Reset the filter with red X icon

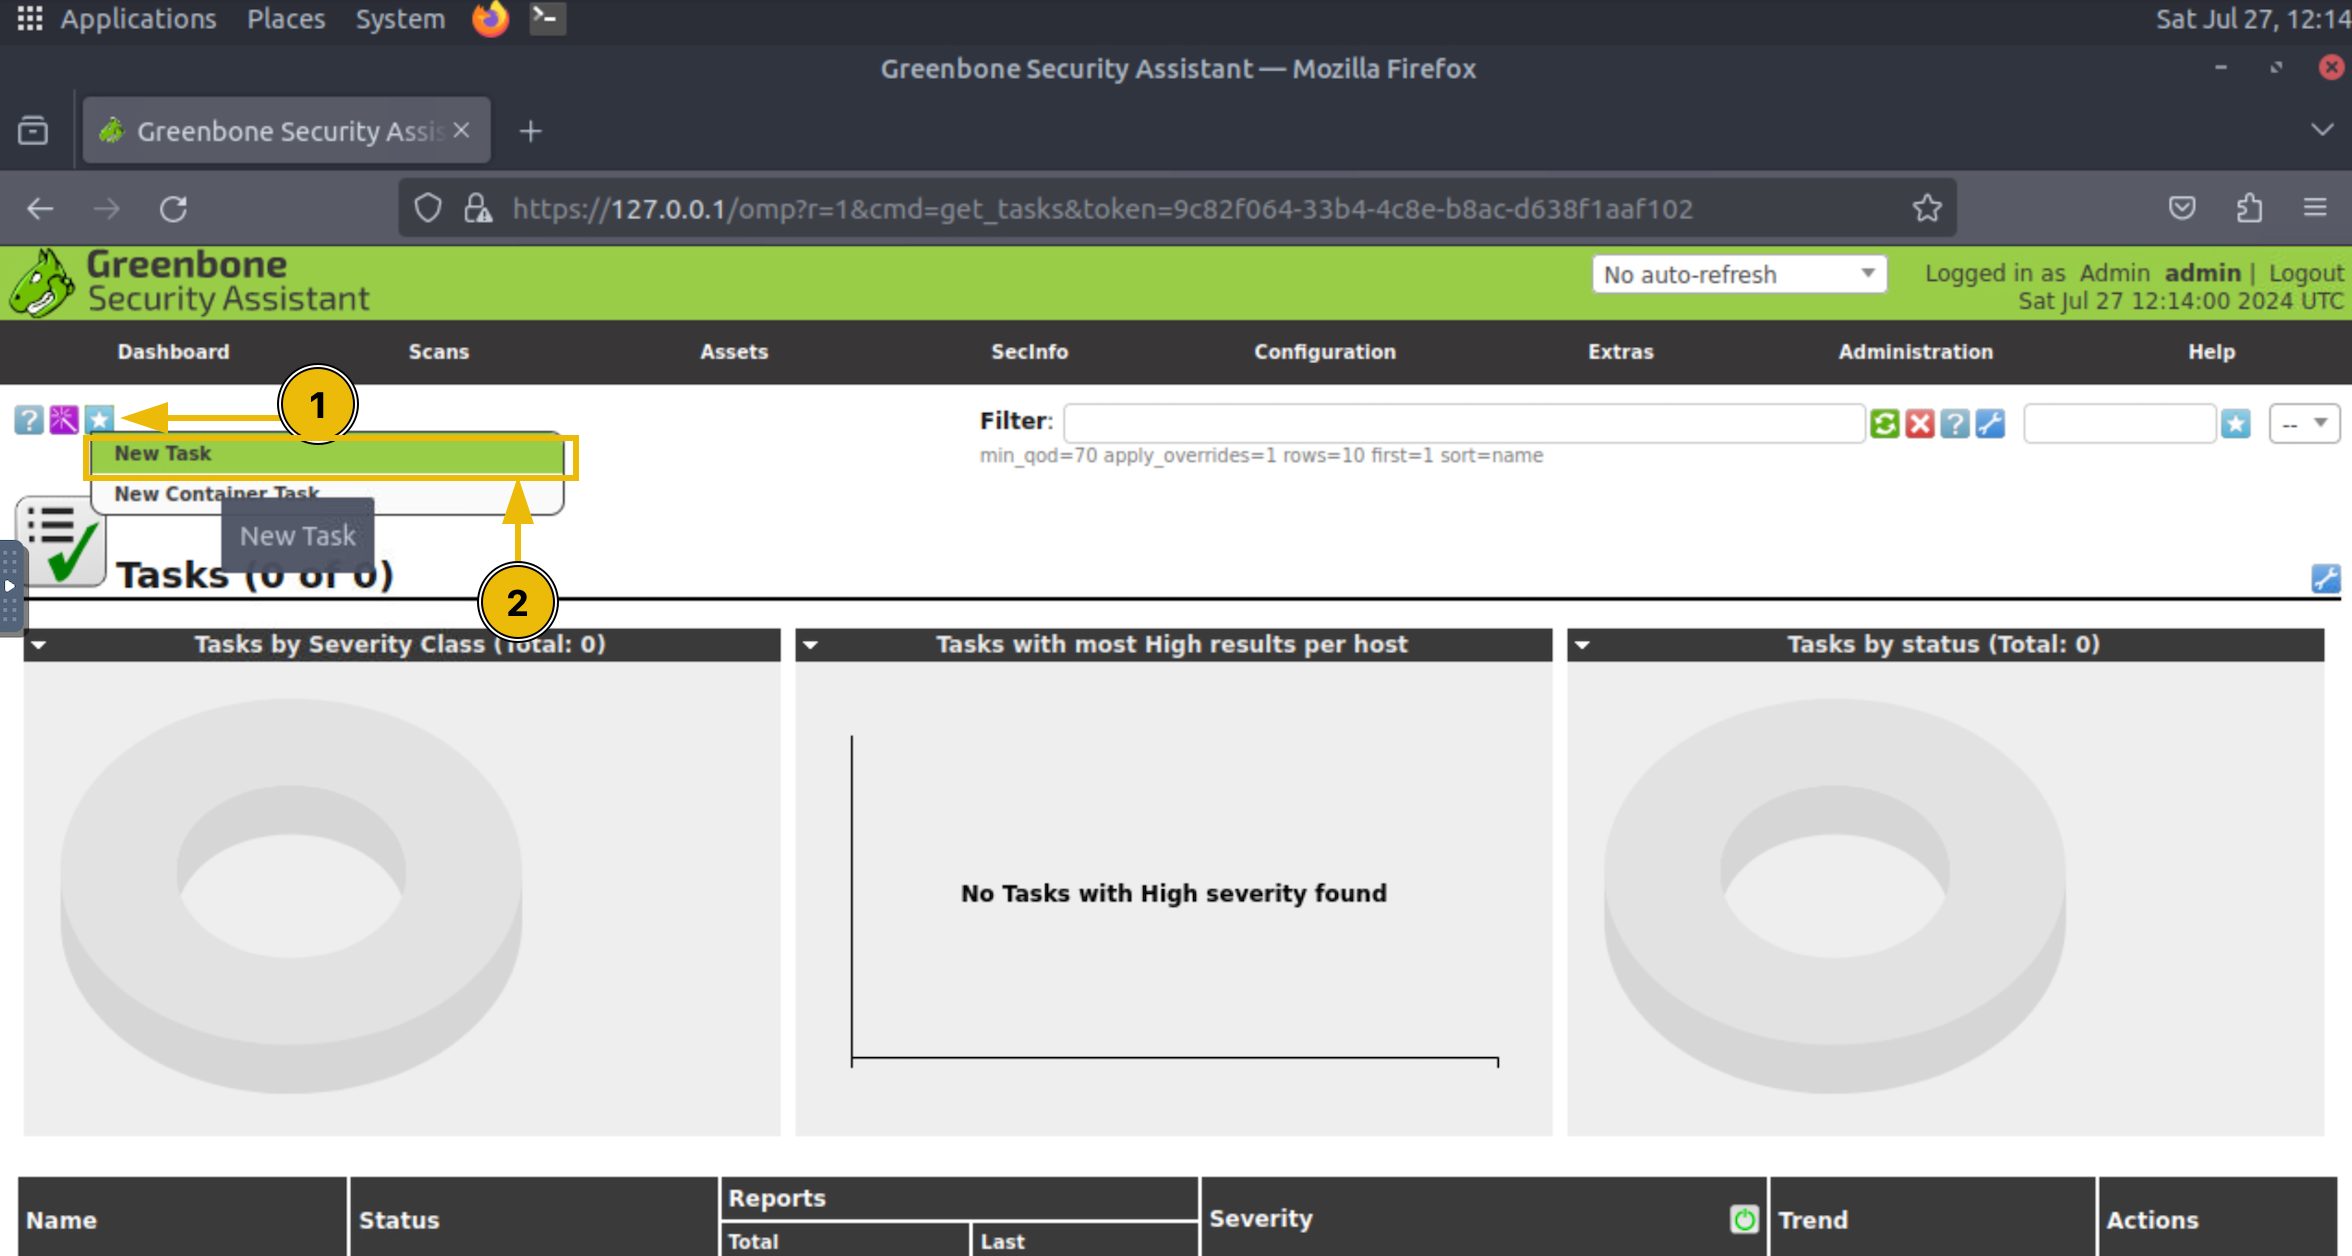1920,423
